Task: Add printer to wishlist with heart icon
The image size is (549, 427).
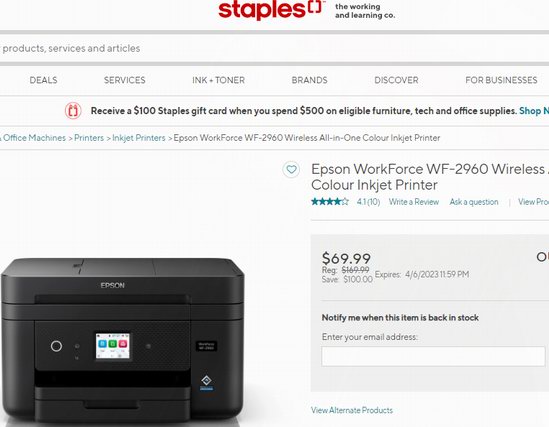Action: (x=291, y=170)
